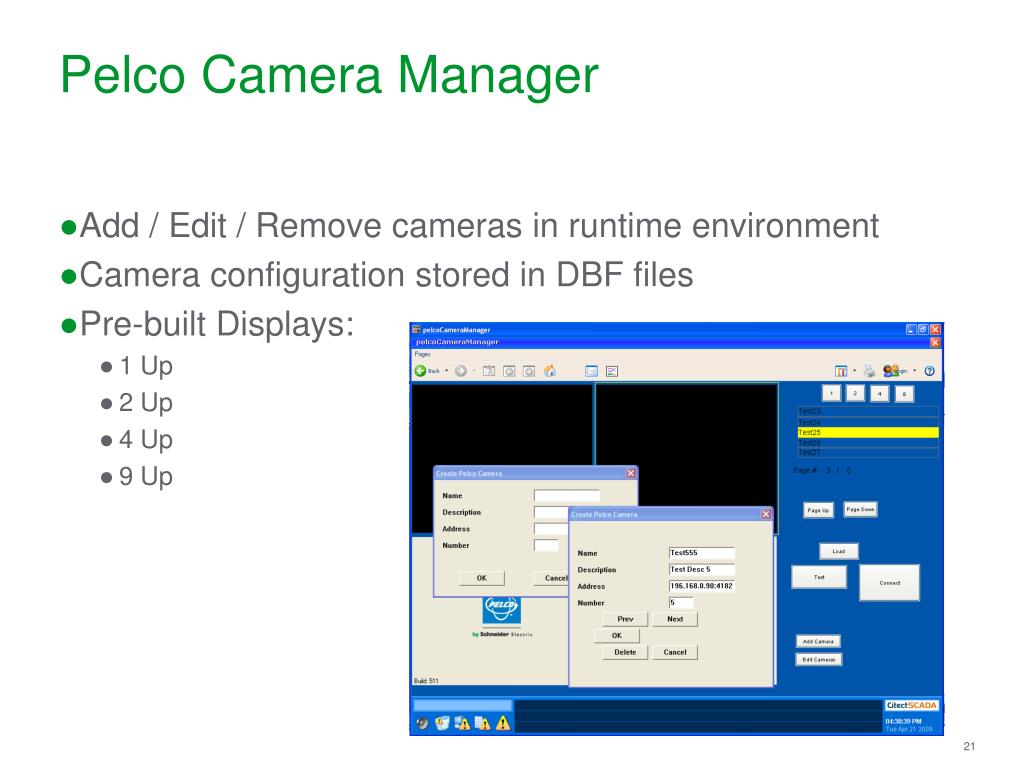Screen dimensions: 1024x768
Task: Click the trend chart page icon
Action: point(612,371)
